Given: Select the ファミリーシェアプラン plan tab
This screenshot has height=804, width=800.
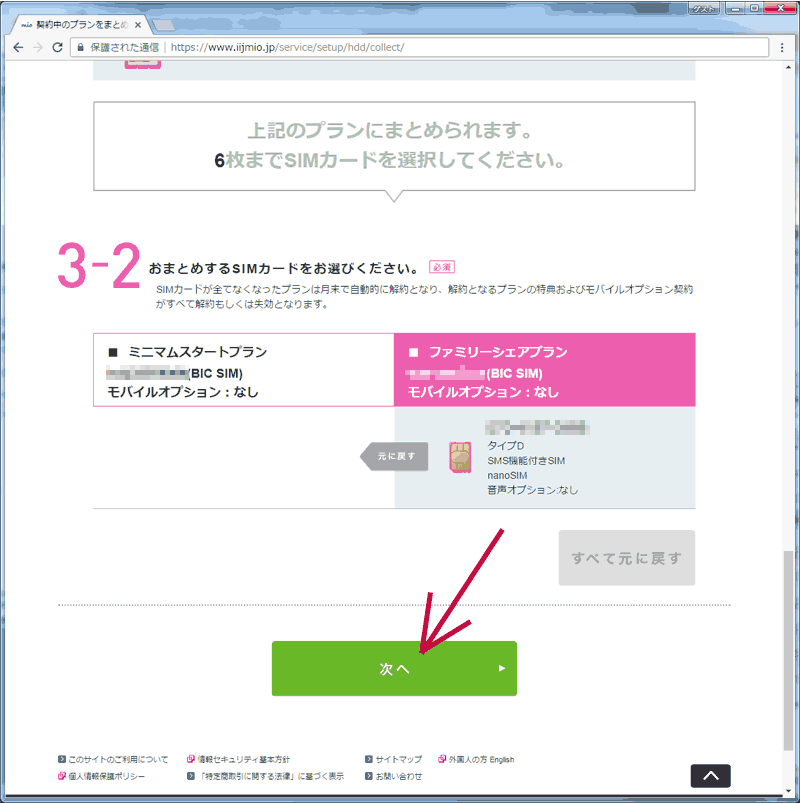Looking at the screenshot, I should tap(544, 370).
